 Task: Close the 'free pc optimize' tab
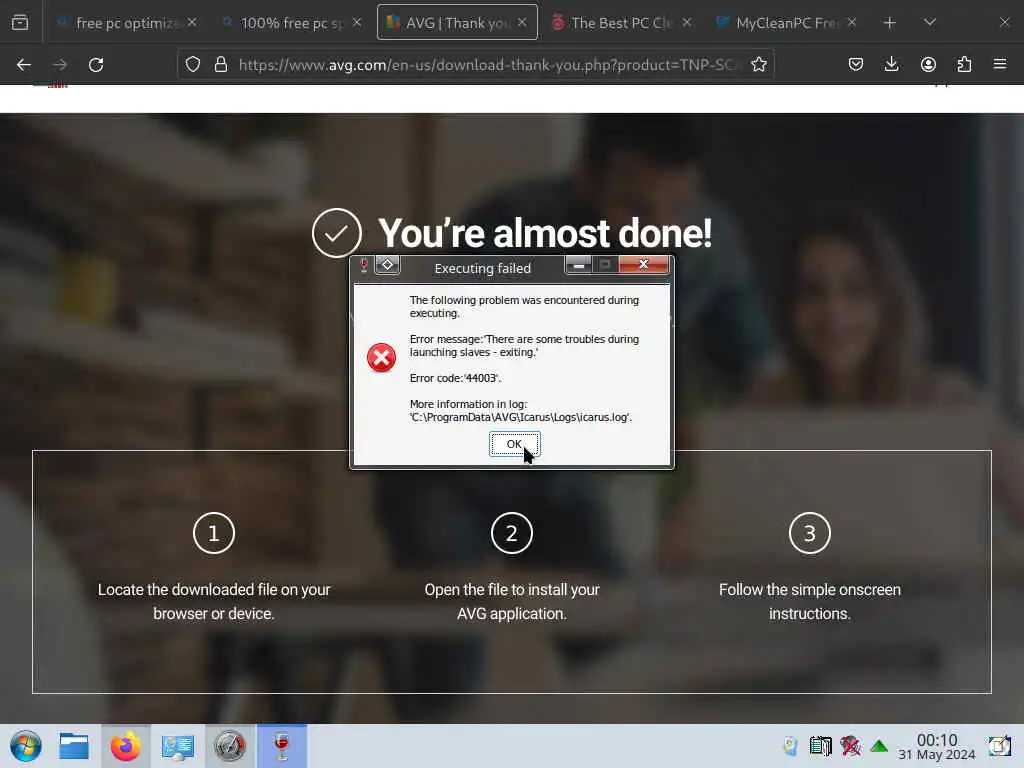click(x=192, y=22)
